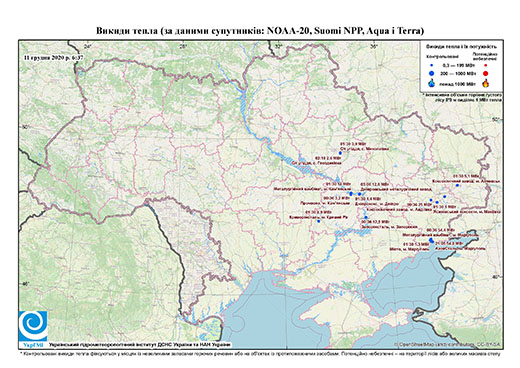Click the blue heat marker near Zaporizhzhia
Viewport: 520px width, 368px height.
[366, 217]
